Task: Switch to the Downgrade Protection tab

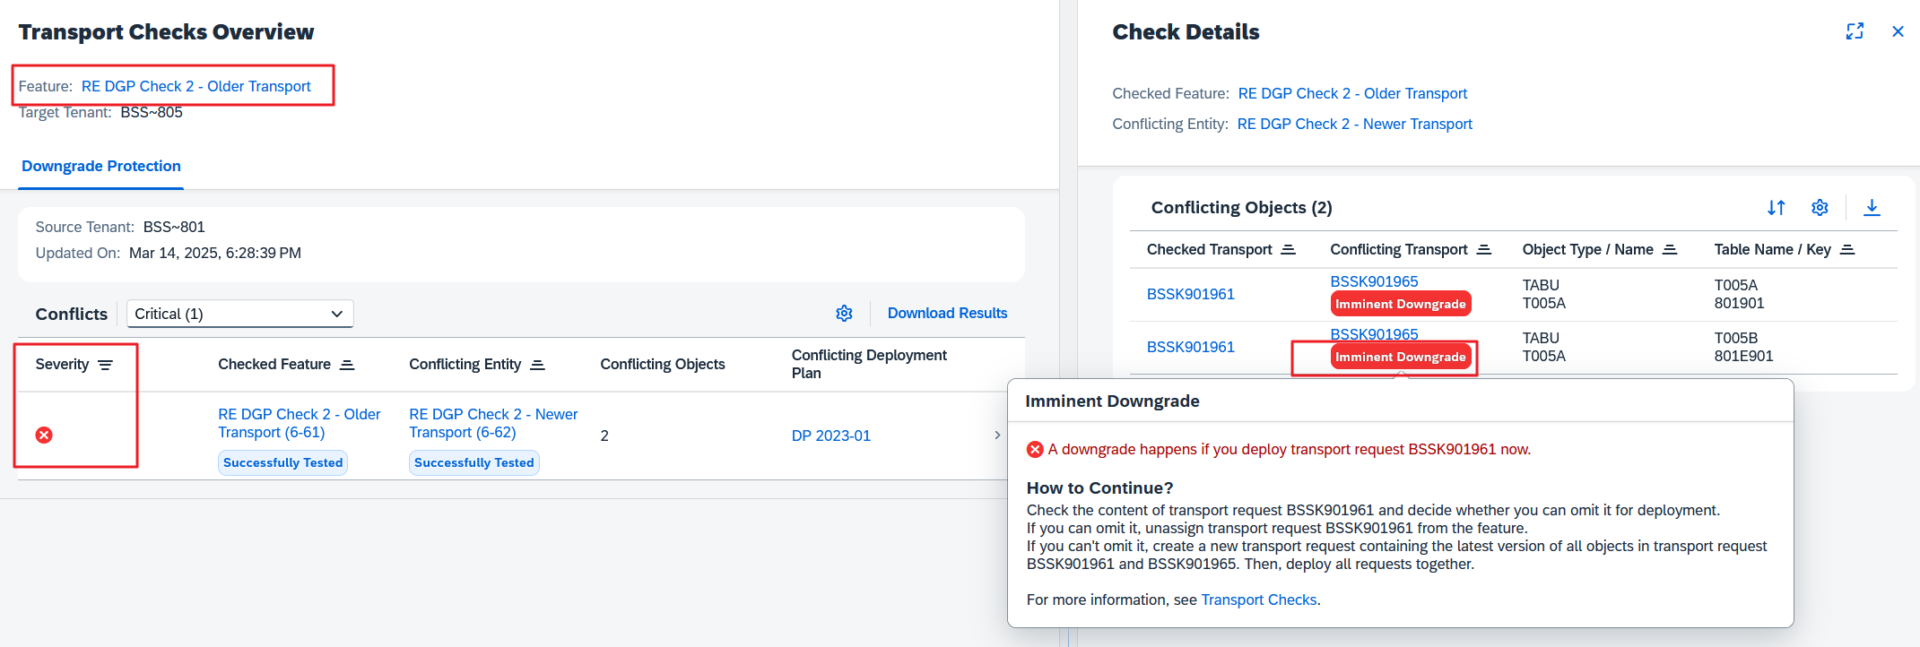Action: pyautogui.click(x=101, y=166)
